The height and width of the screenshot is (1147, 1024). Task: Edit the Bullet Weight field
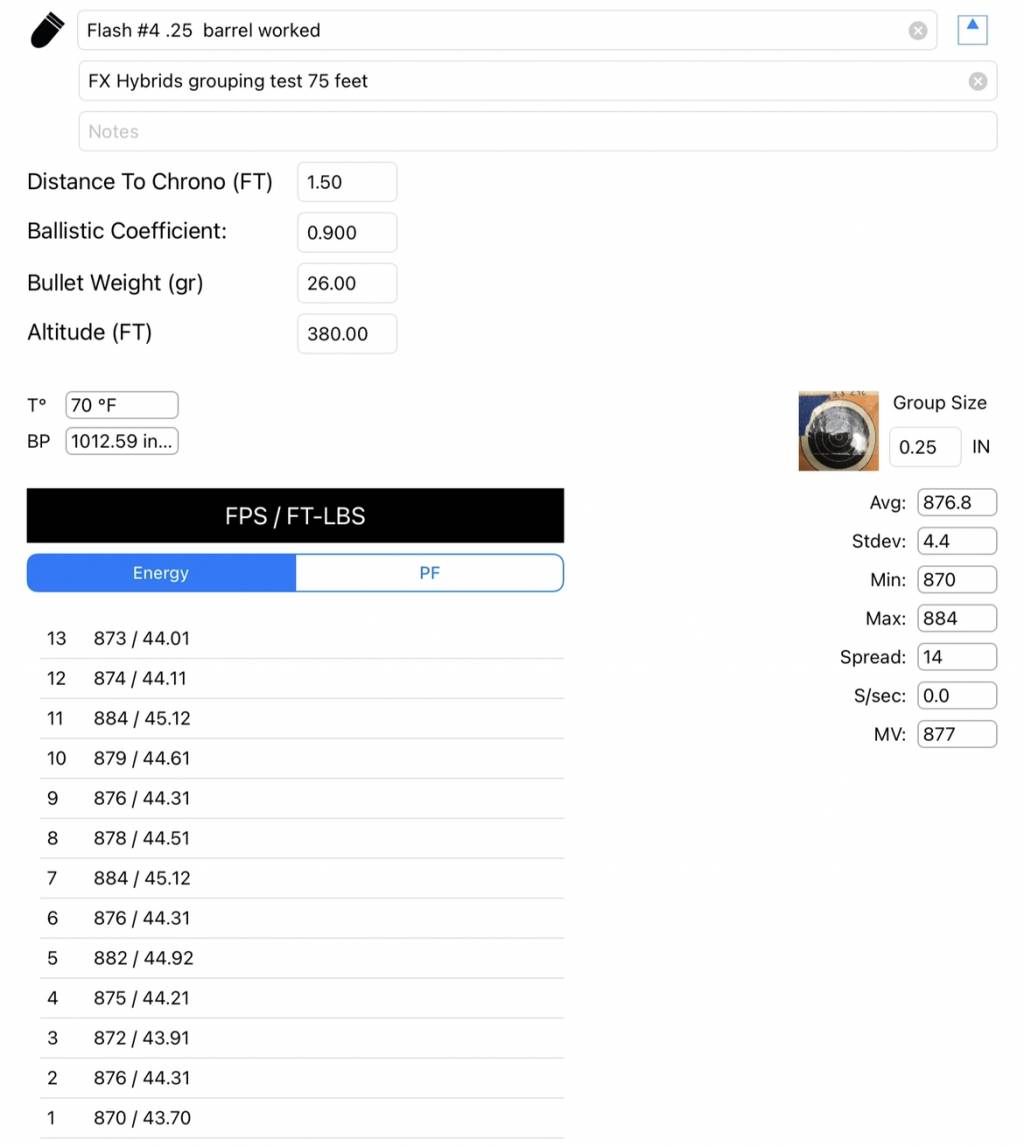[x=346, y=283]
